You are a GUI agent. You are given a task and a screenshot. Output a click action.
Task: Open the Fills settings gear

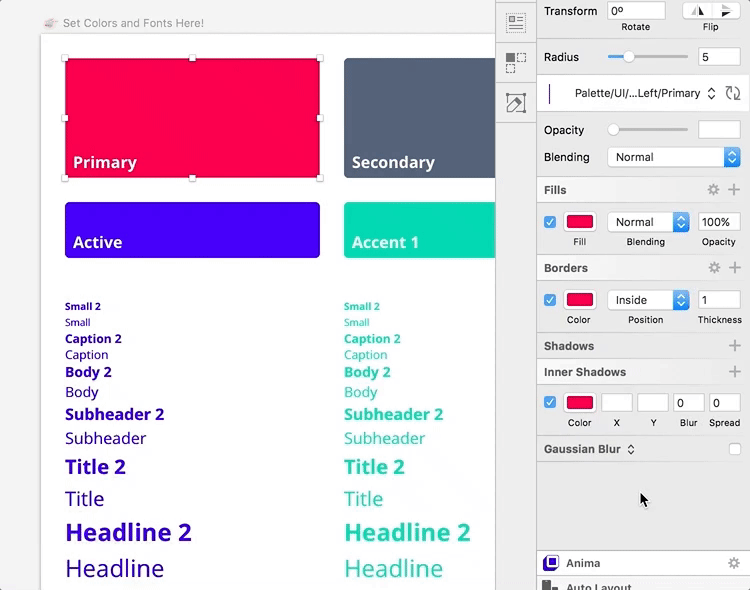(713, 190)
